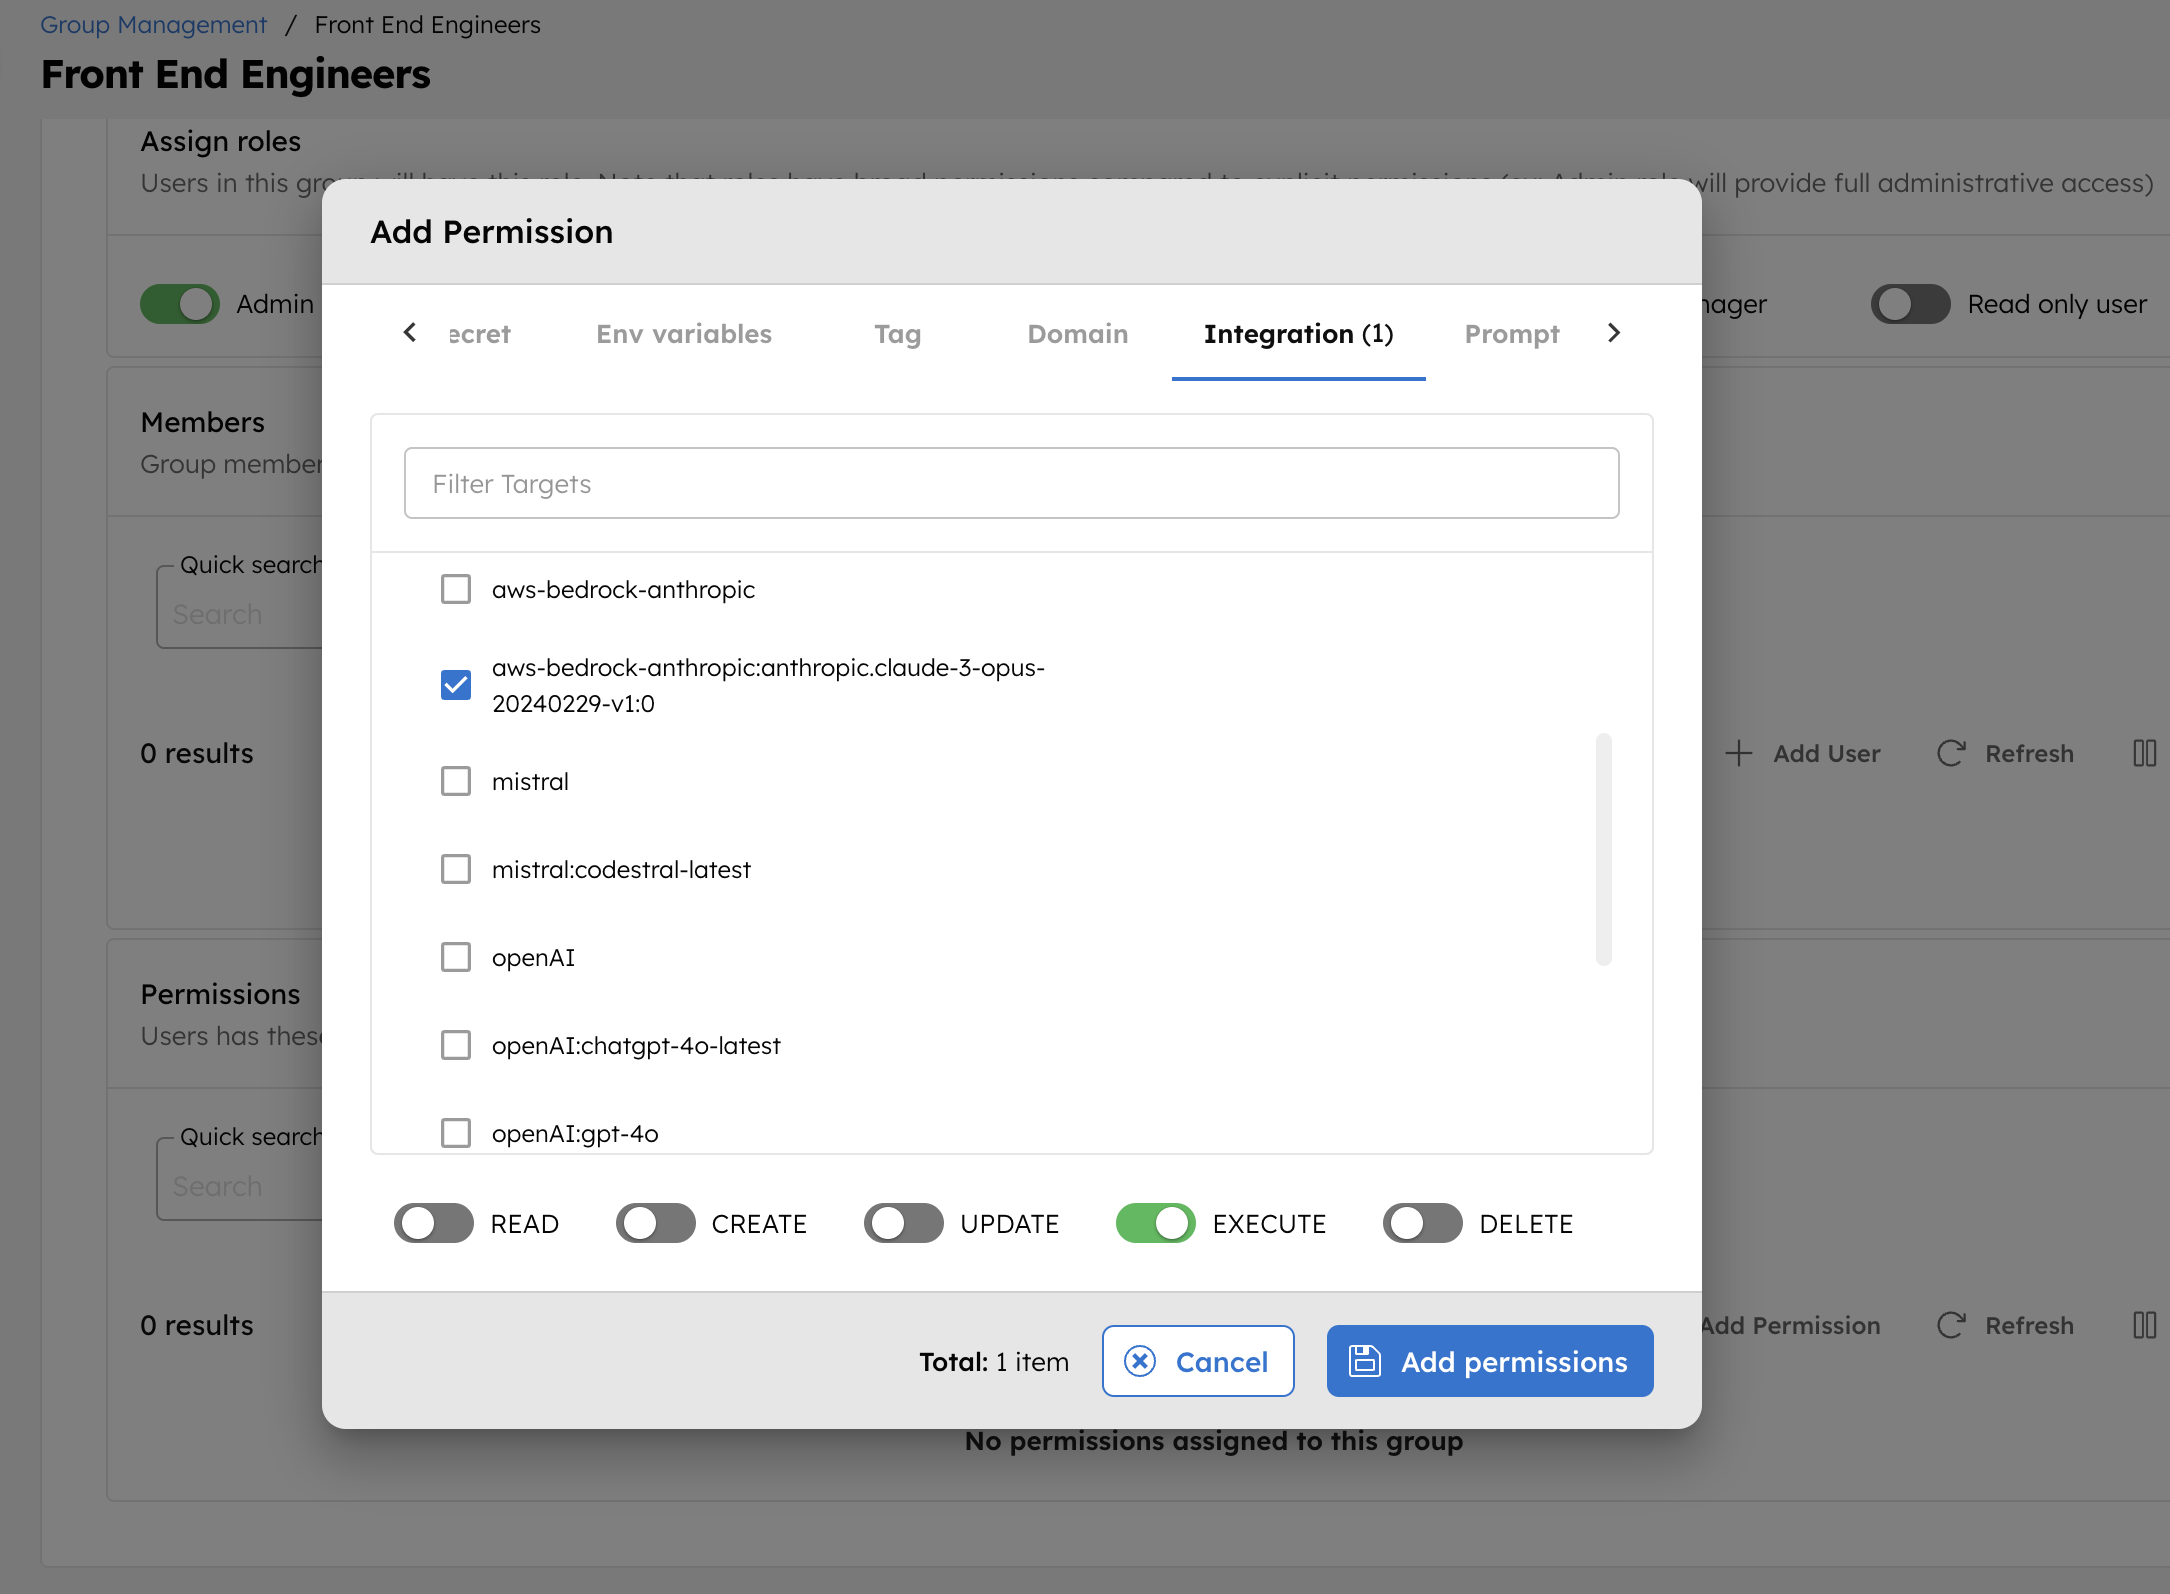Click the 'Front End Engineers' page heading
Screen dimensions: 2170x1594
[x=236, y=75]
